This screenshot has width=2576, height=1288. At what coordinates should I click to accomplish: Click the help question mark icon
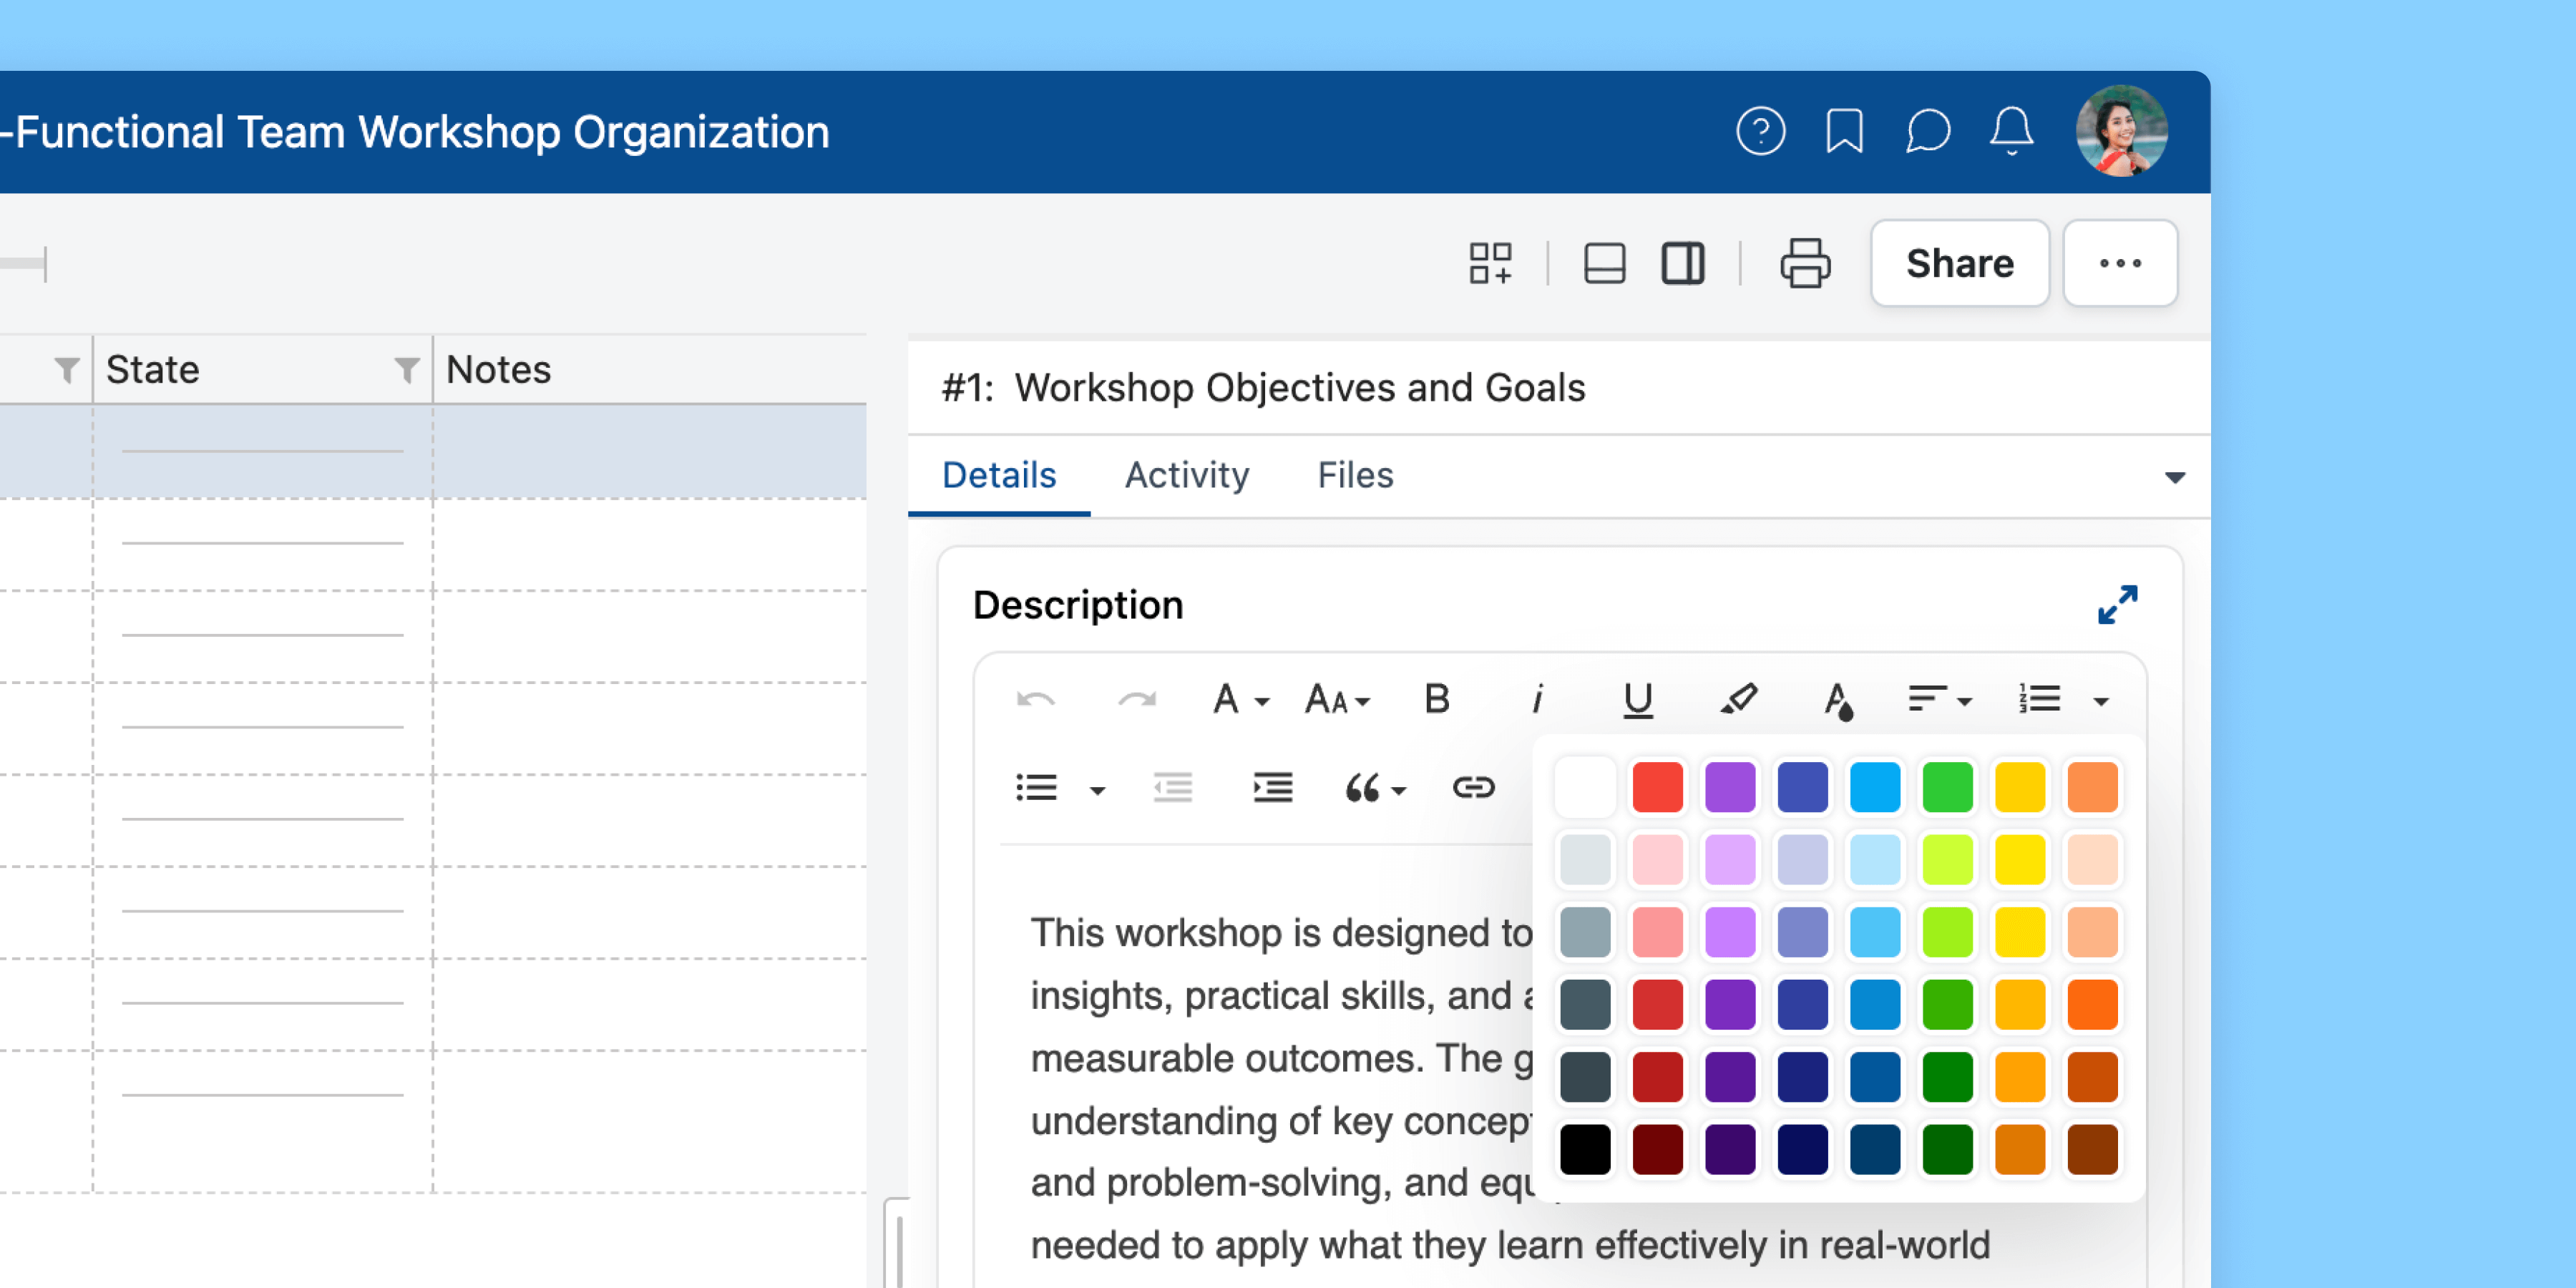[x=1760, y=131]
